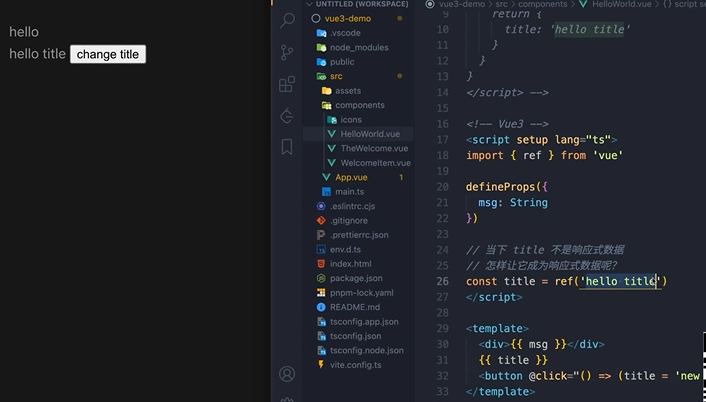The width and height of the screenshot is (706, 402).
Task: Open env.d.ts file
Action: point(345,249)
